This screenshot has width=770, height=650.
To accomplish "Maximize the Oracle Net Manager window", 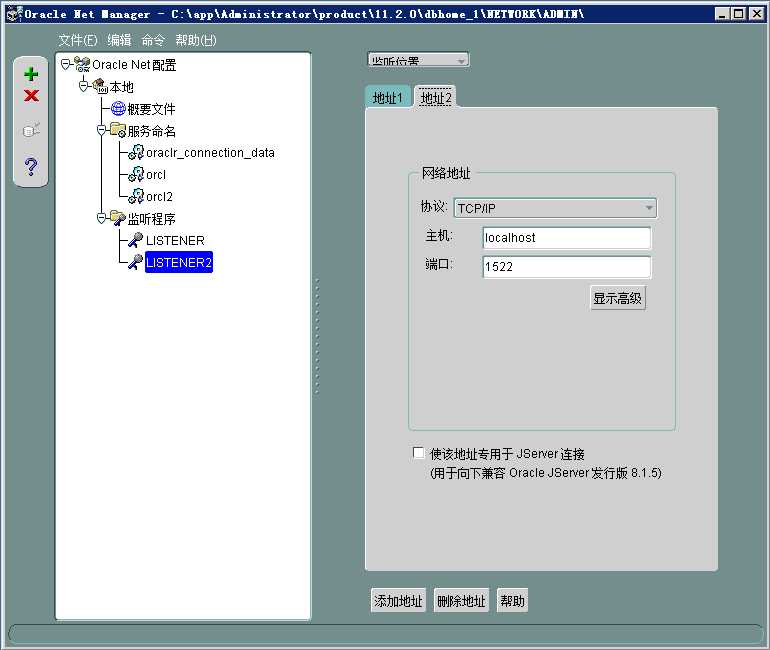I will click(739, 14).
